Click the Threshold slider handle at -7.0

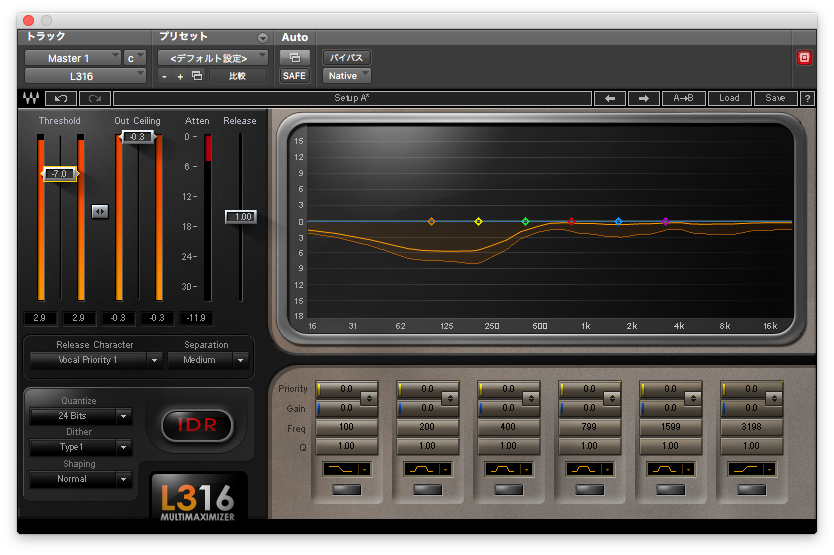(60, 174)
